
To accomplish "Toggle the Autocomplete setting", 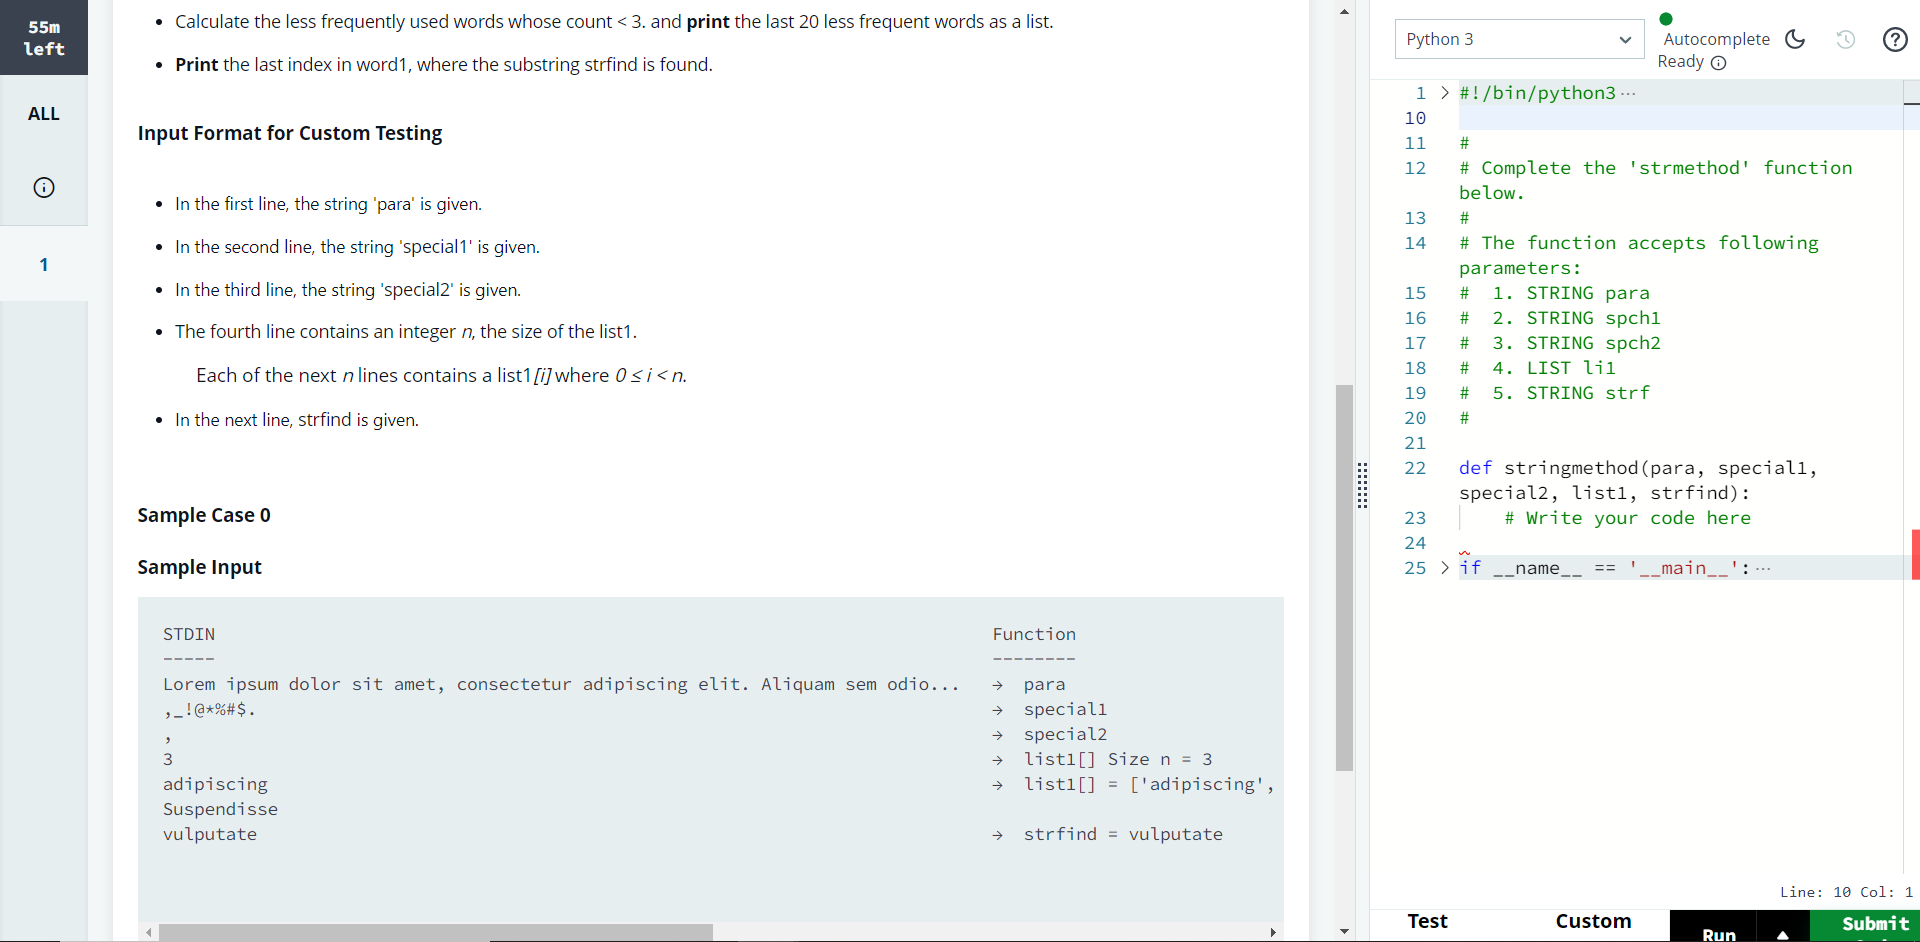I will click(x=1716, y=39).
